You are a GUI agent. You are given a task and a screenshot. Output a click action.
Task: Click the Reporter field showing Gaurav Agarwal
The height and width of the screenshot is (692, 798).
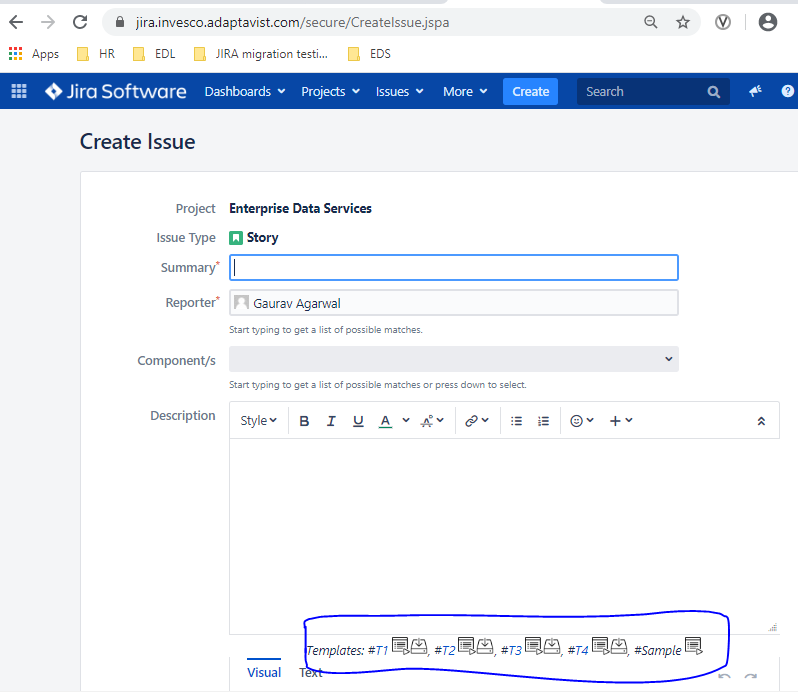pyautogui.click(x=453, y=303)
